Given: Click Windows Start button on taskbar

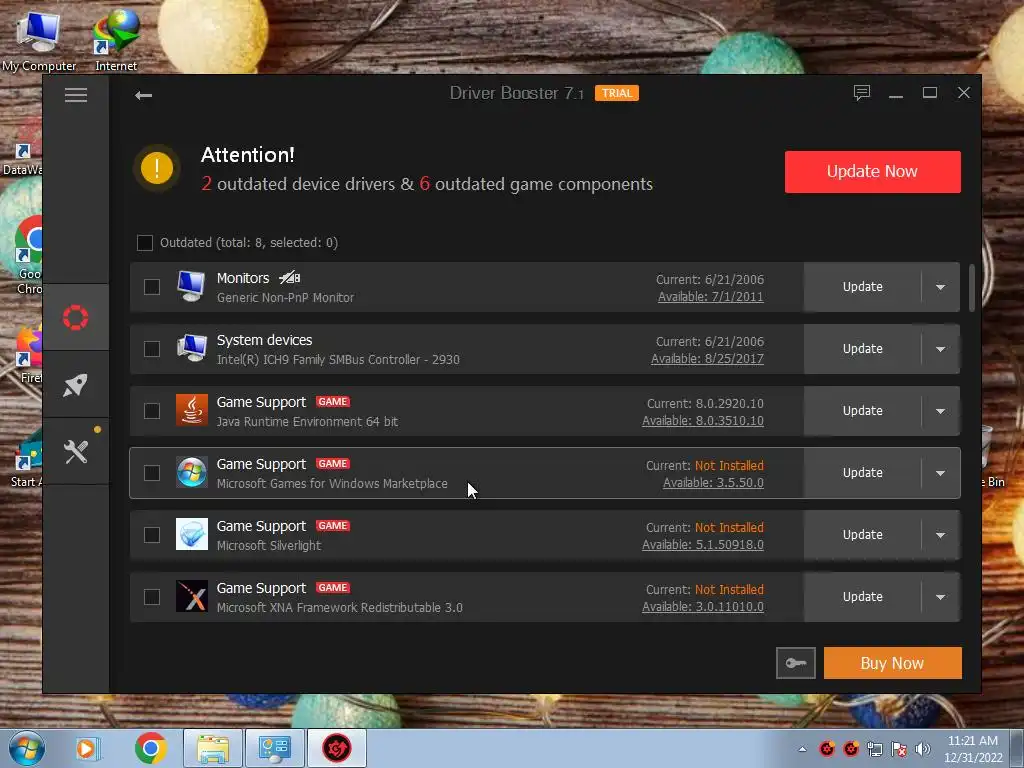Looking at the screenshot, I should tap(27, 748).
